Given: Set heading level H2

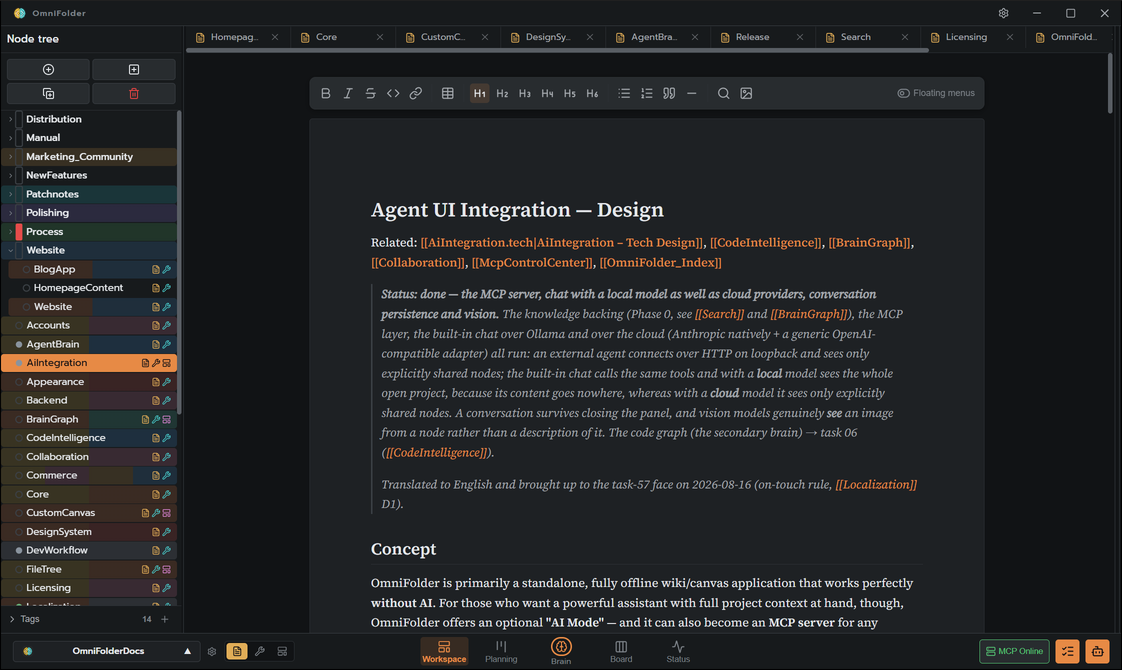Looking at the screenshot, I should click(502, 93).
